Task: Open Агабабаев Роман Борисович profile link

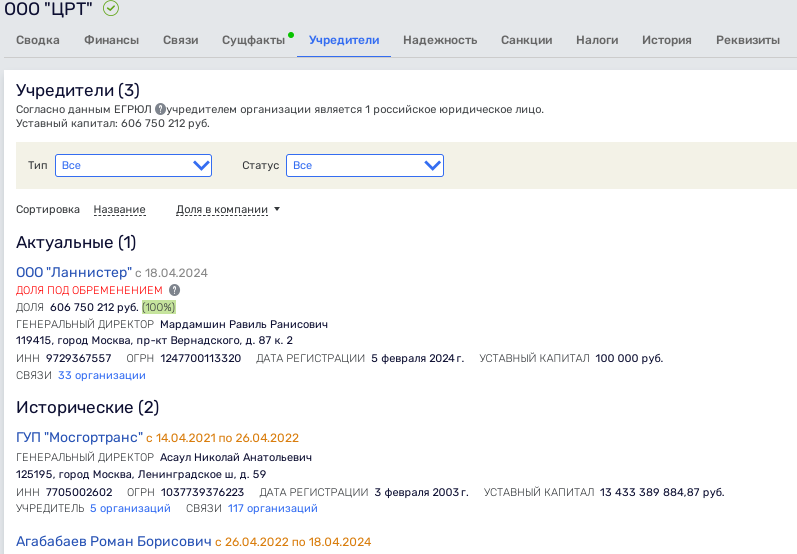Action: 114,542
